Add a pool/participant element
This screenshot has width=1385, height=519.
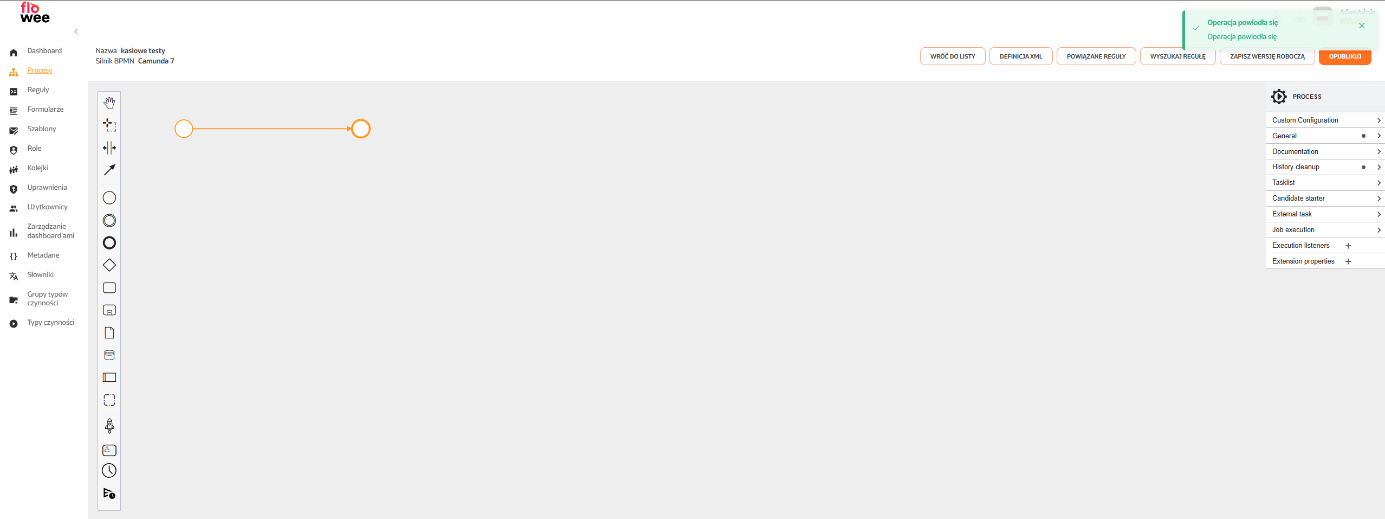click(x=110, y=377)
